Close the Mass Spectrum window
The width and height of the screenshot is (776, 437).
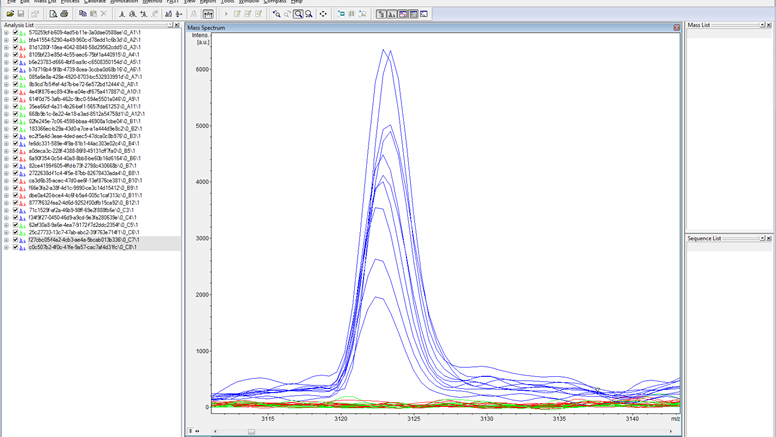[677, 28]
